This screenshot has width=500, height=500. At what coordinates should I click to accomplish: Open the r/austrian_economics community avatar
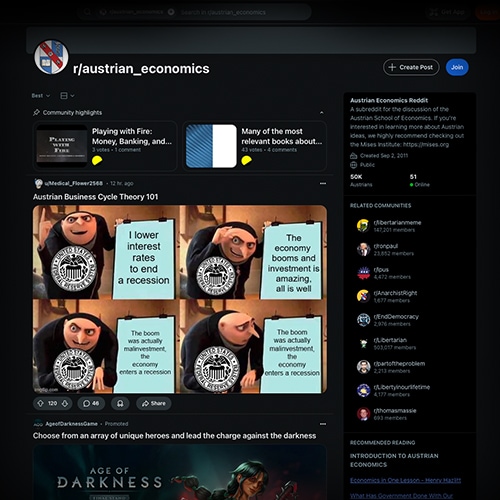pos(51,57)
